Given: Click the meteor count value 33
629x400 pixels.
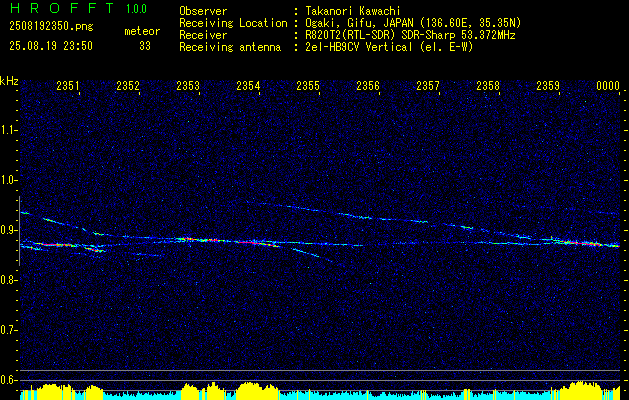Looking at the screenshot, I should [145, 46].
